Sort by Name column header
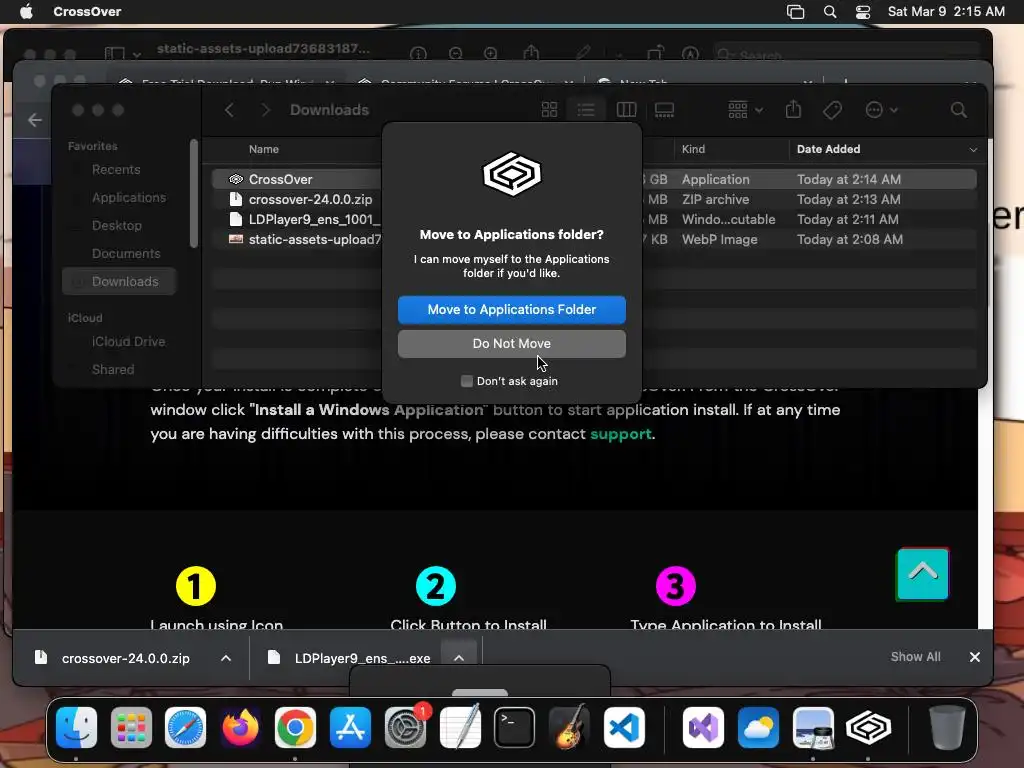This screenshot has height=768, width=1024. tap(264, 149)
